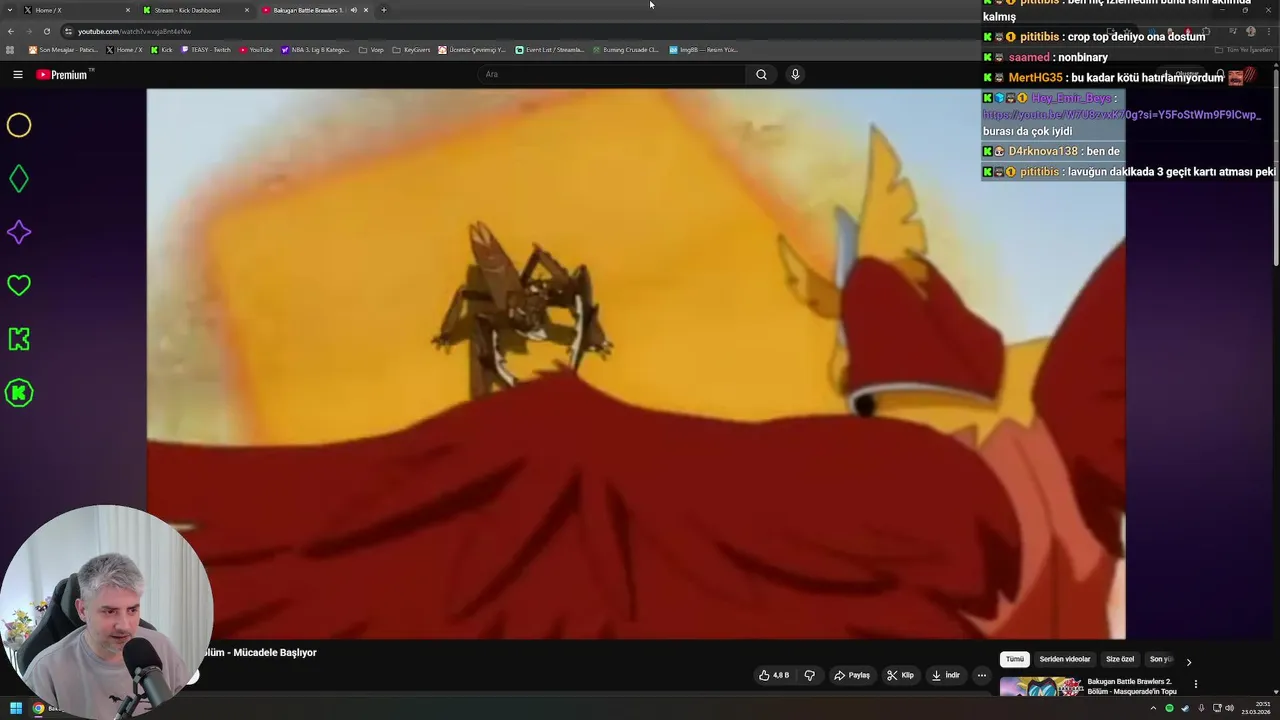1280x720 pixels.
Task: Select the 'Son yü...' filter chip
Action: 1161,659
